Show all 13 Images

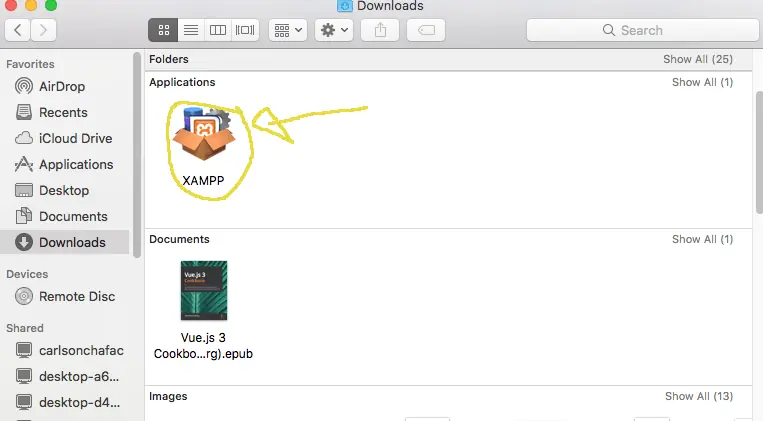point(697,396)
